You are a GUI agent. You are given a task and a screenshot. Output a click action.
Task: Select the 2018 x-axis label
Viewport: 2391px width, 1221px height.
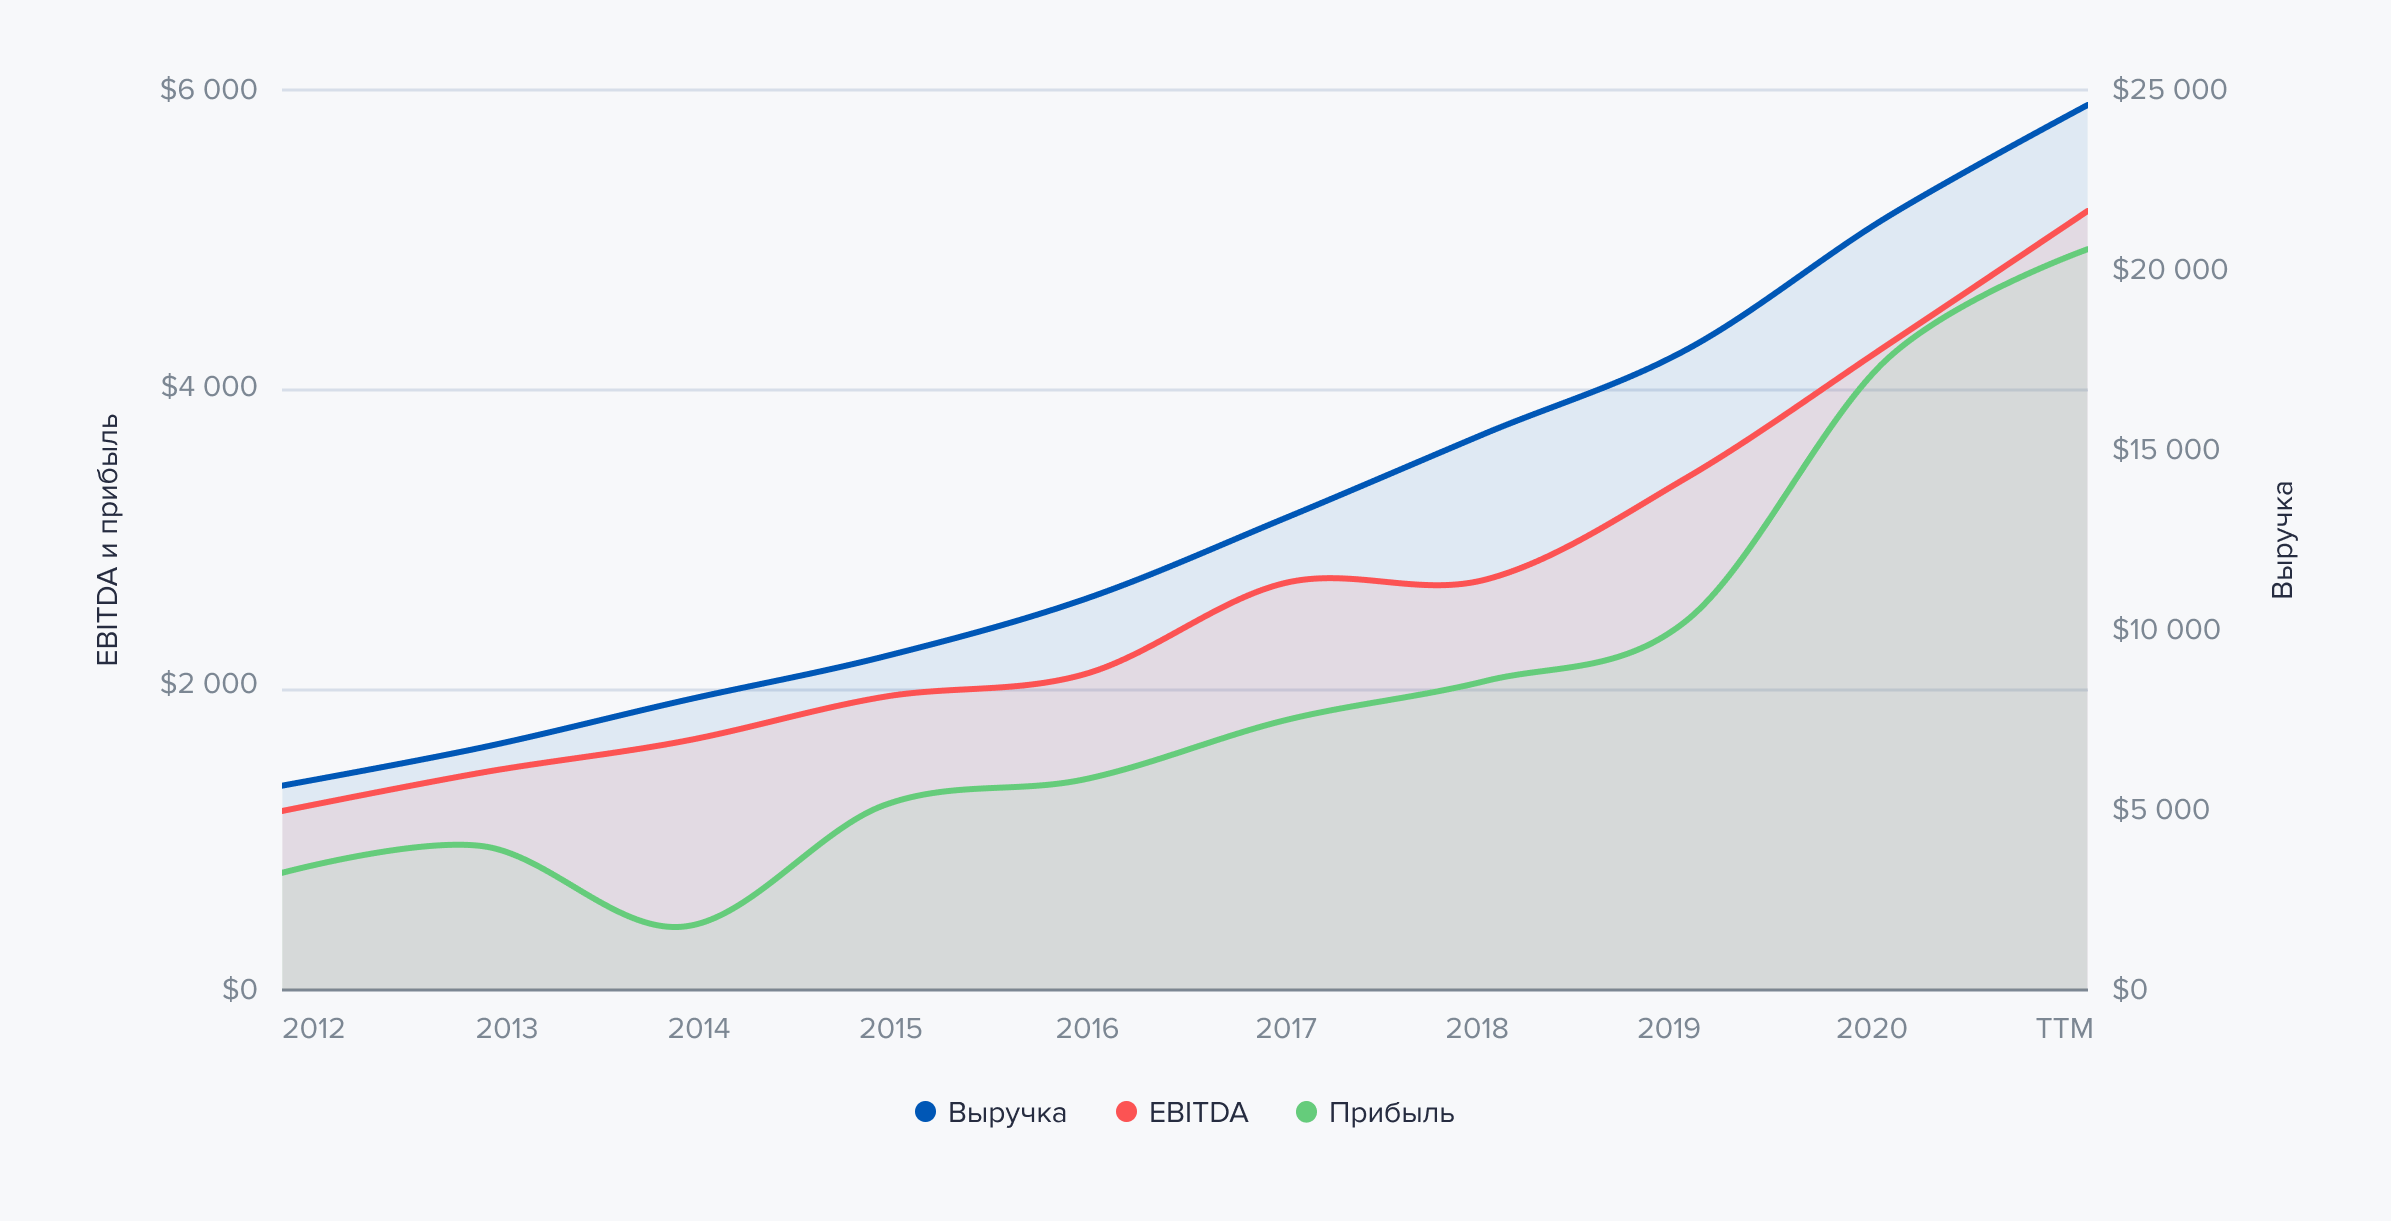tap(1477, 1028)
